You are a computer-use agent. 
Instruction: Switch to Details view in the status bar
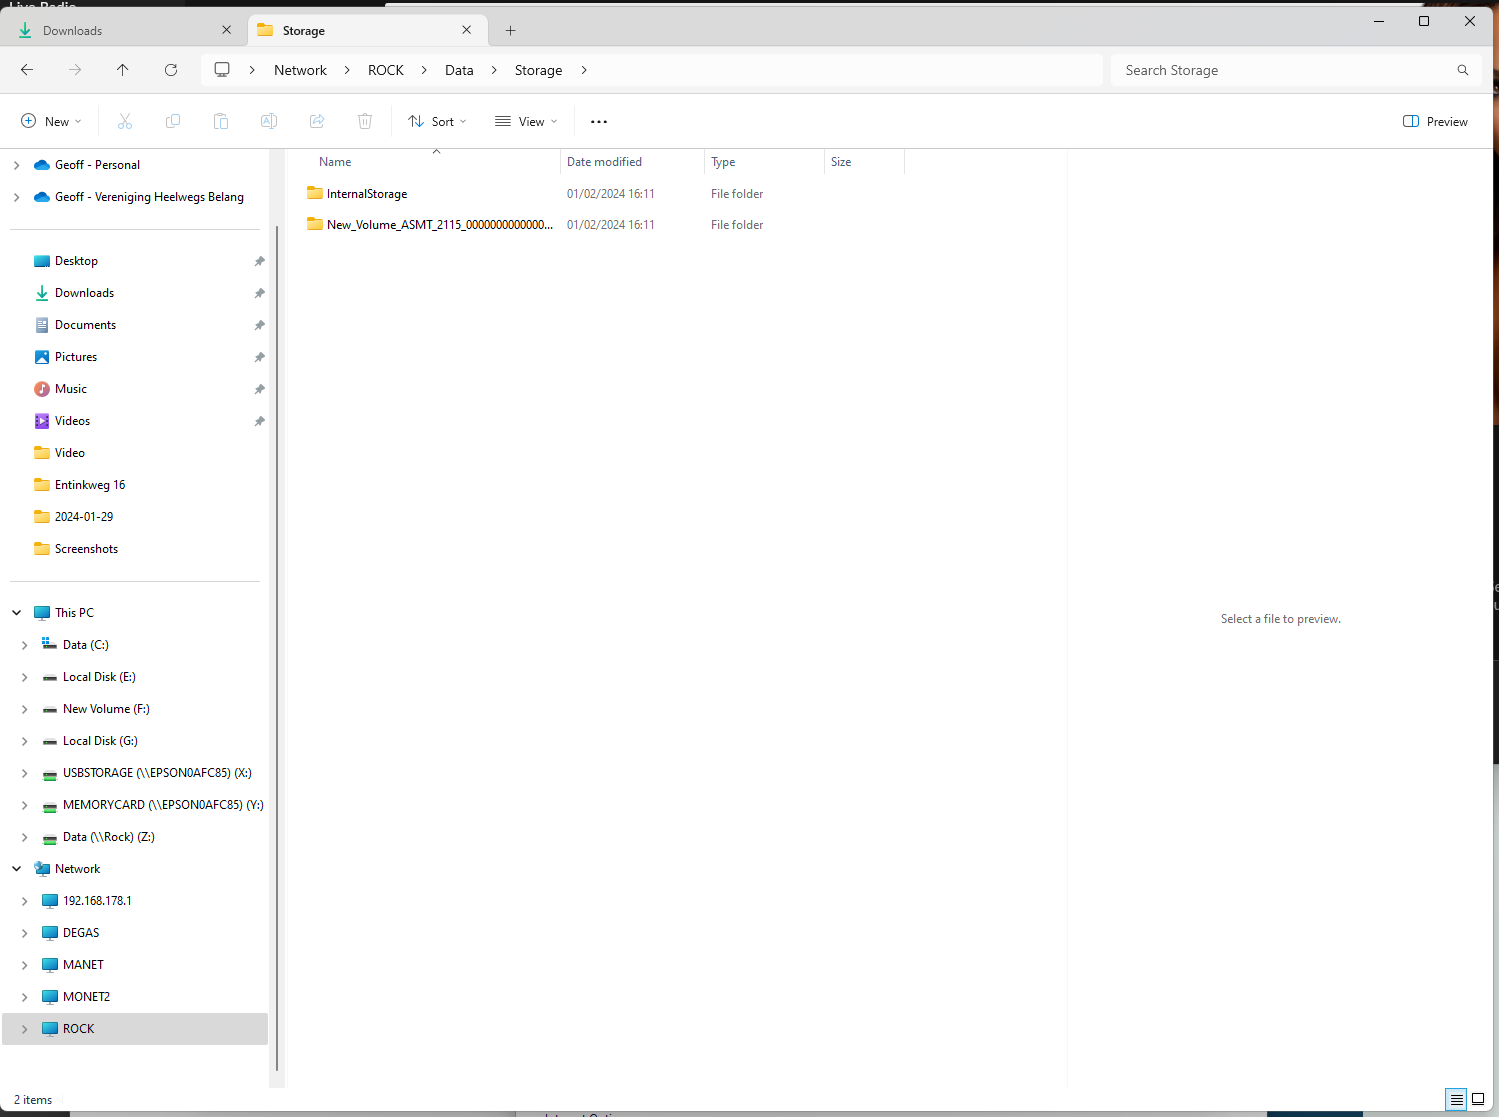1456,1099
